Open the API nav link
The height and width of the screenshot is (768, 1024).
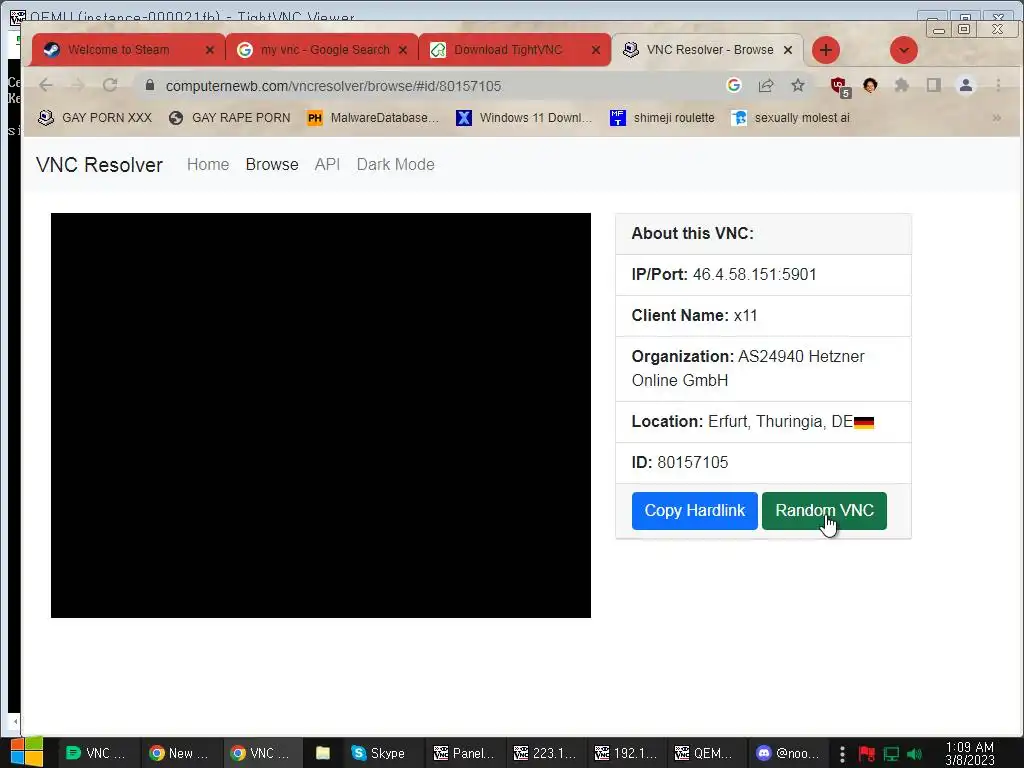[x=327, y=165]
